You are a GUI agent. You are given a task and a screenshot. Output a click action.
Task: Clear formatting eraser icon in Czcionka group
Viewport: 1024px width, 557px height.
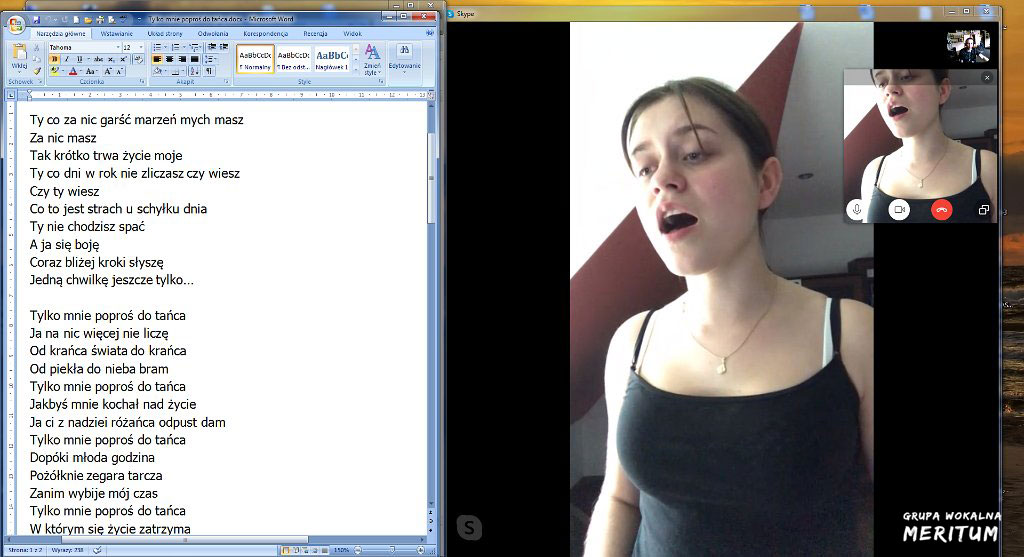[x=138, y=59]
